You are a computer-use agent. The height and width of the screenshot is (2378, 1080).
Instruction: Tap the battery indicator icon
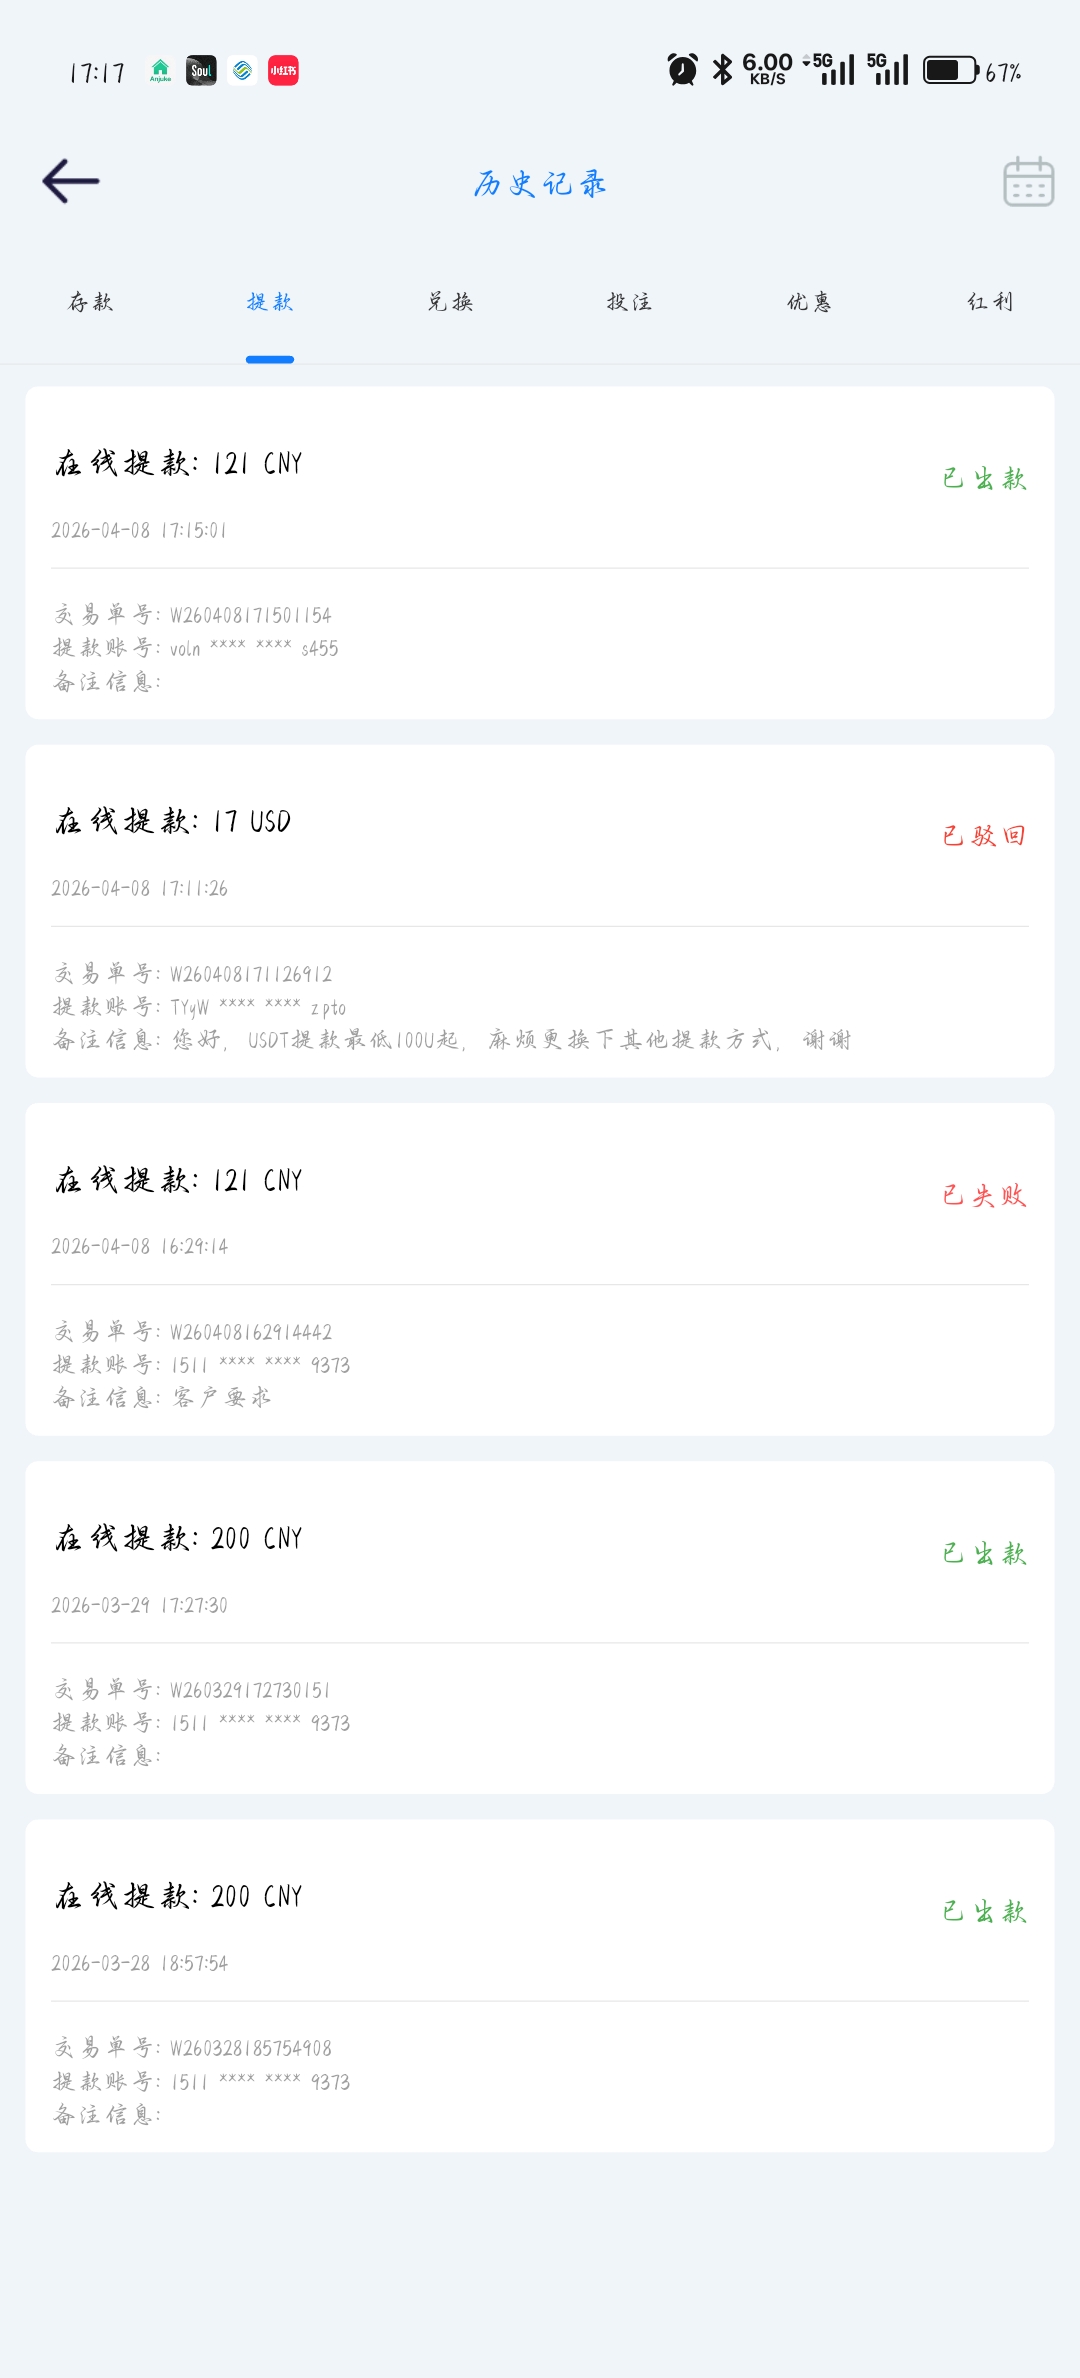pyautogui.click(x=950, y=70)
